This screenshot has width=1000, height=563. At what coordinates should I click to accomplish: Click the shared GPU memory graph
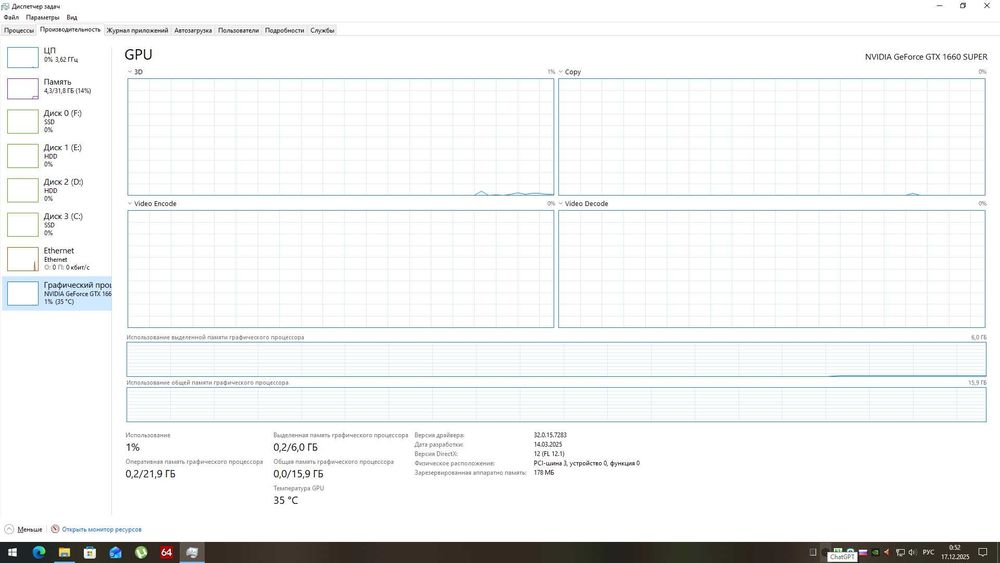pos(556,405)
